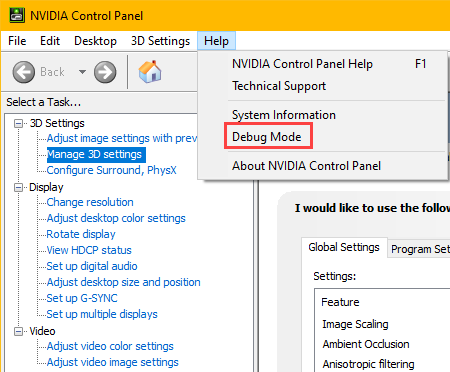Collapse the 3D Settings tree node
450x372 pixels.
tap(19, 124)
